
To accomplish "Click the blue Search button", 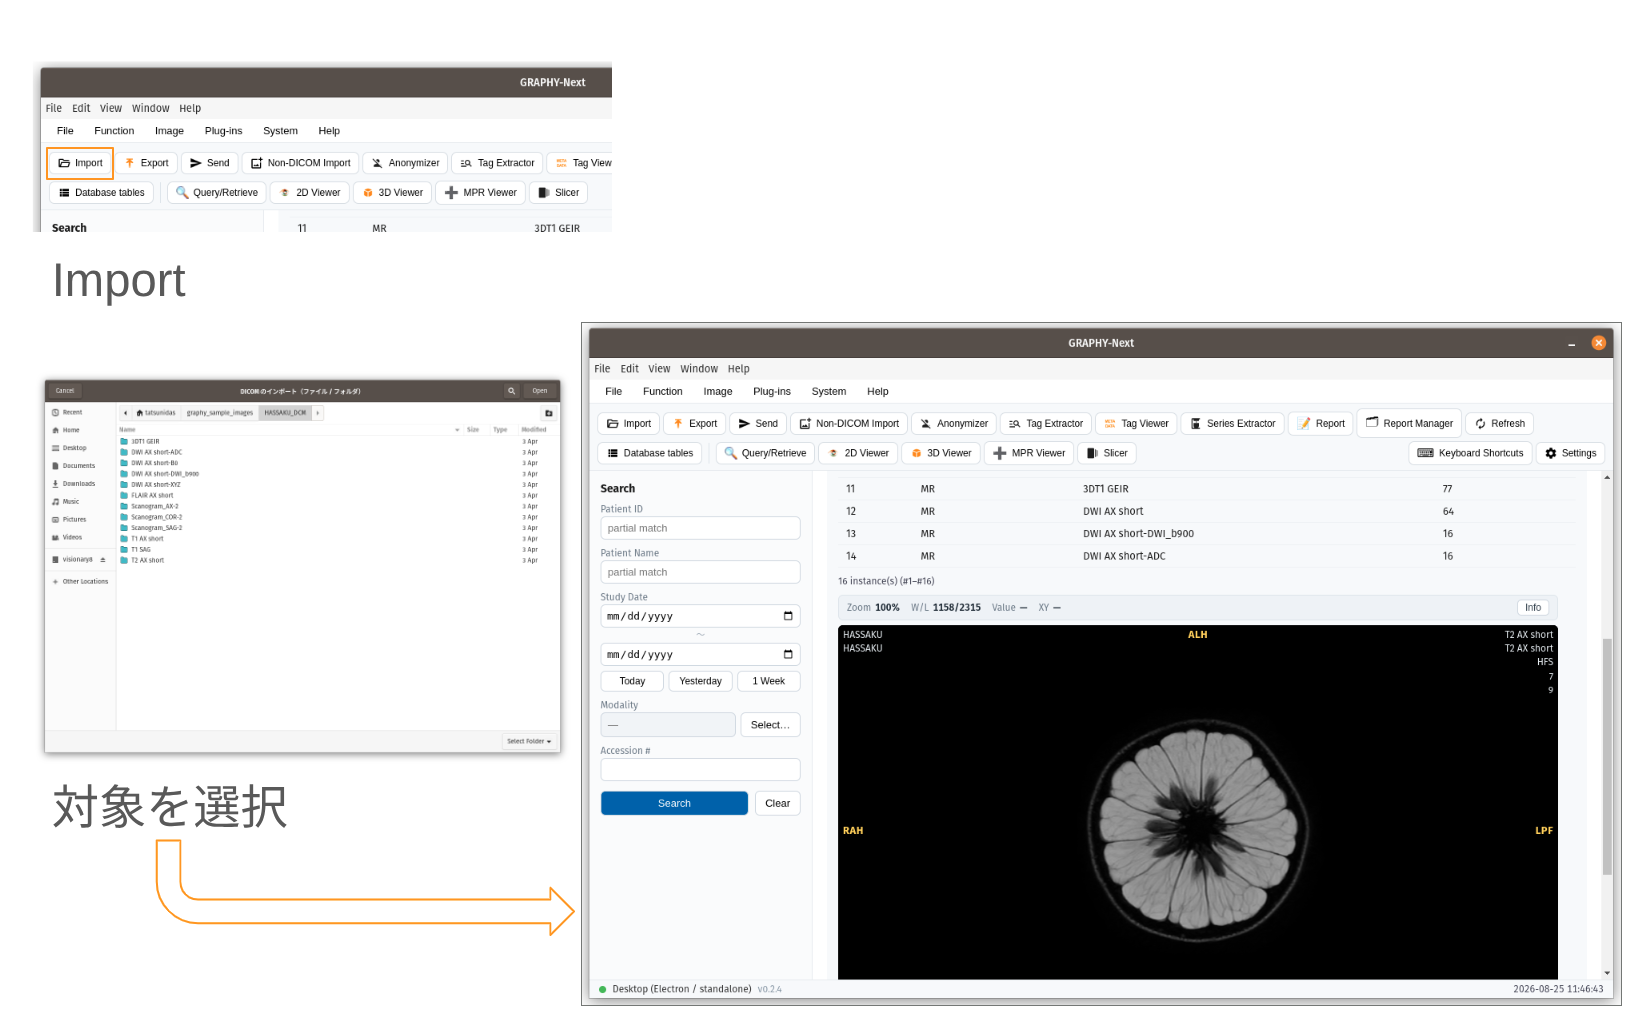I will (674, 803).
